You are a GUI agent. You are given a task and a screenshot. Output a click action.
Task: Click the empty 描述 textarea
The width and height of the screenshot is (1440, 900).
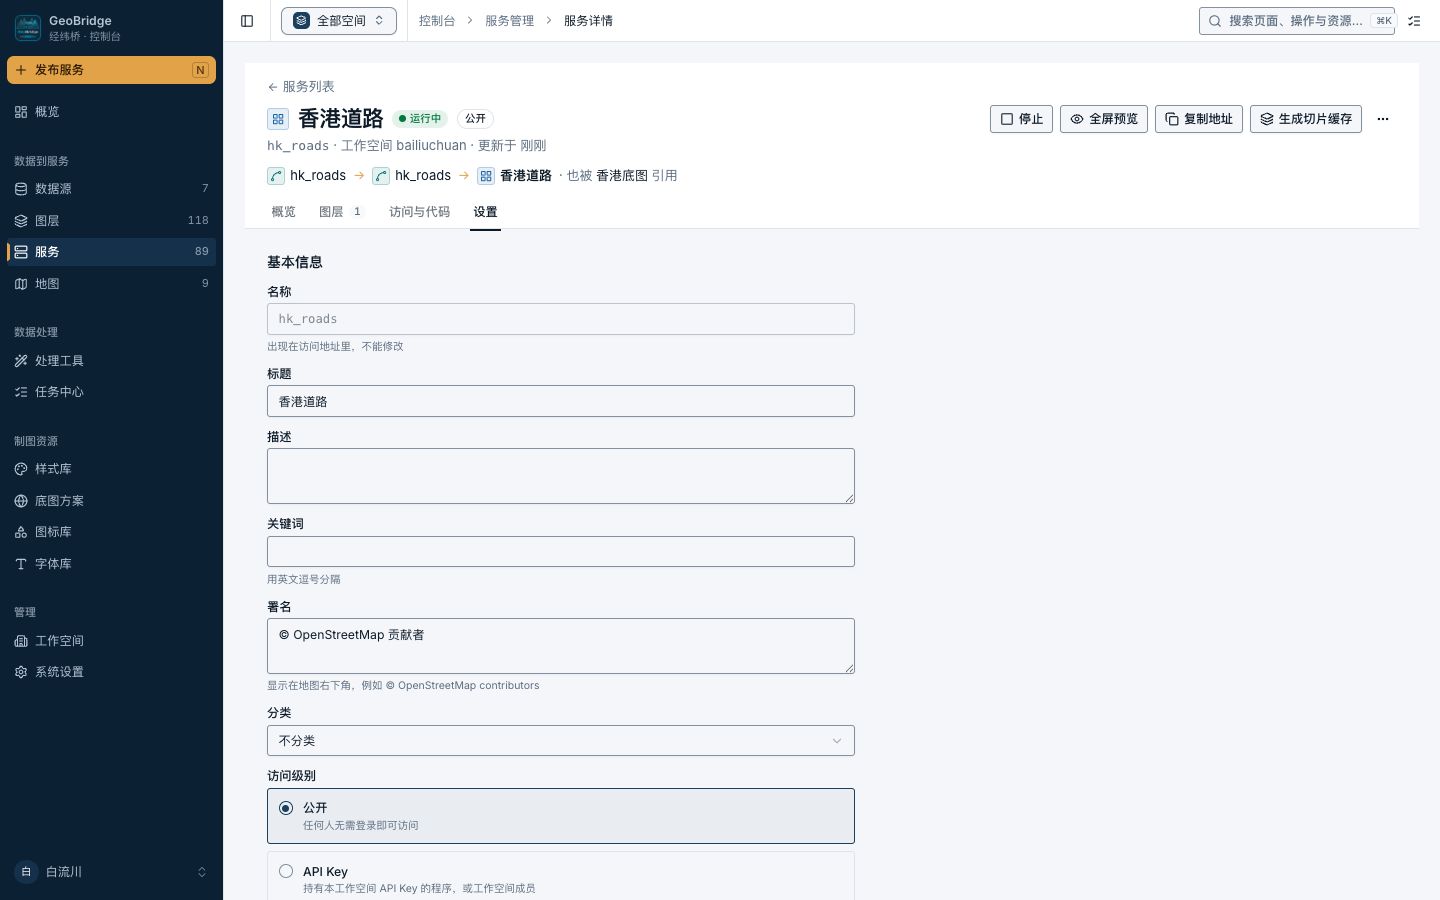[561, 476]
